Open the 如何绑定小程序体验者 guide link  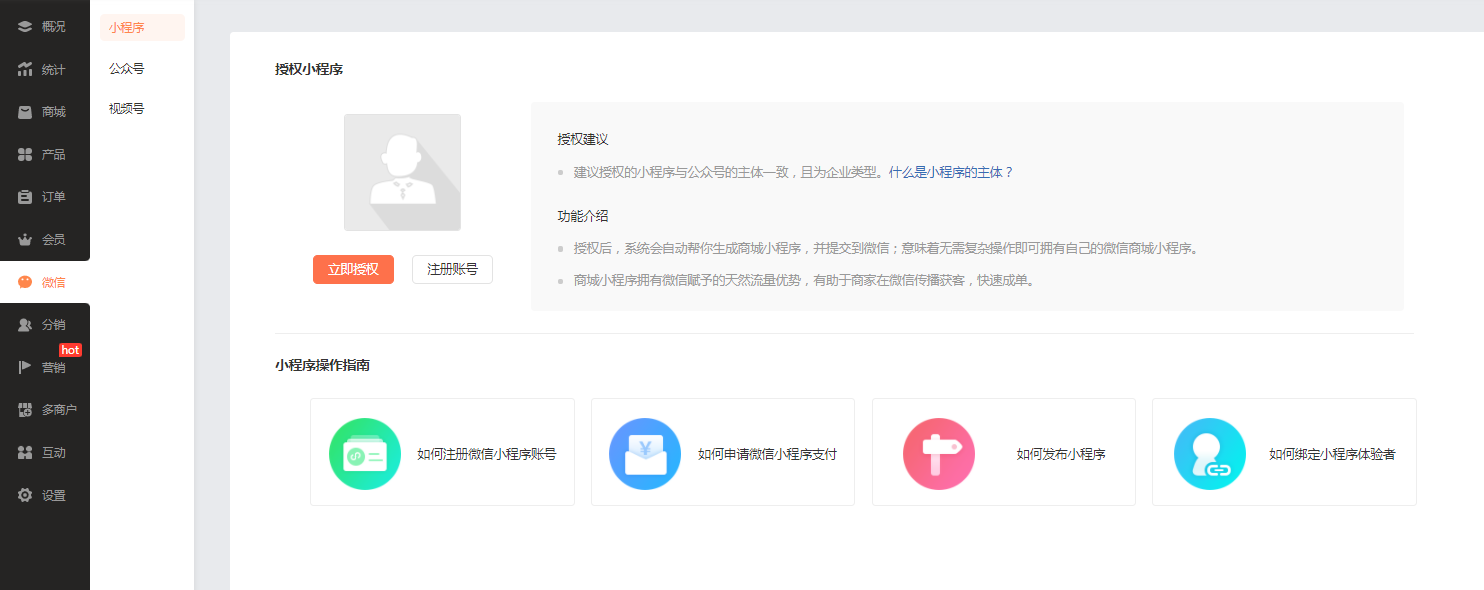tap(1332, 454)
